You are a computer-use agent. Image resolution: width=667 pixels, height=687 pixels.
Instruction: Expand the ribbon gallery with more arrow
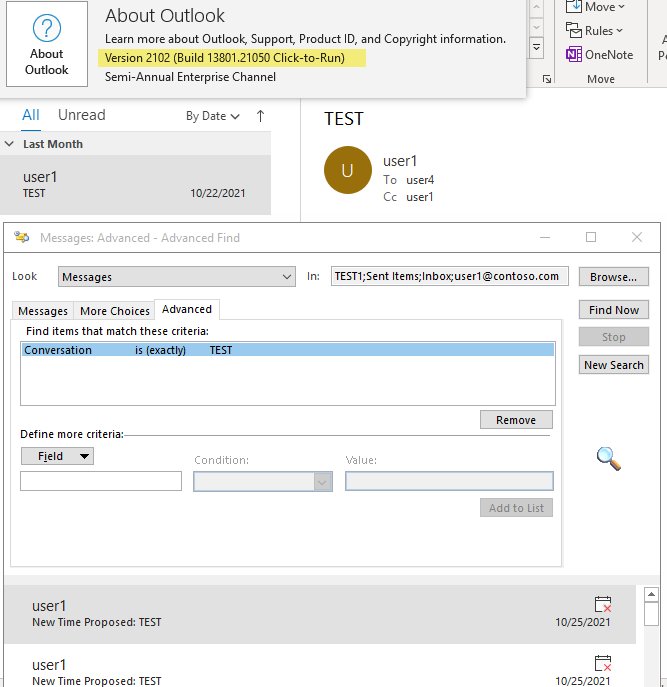click(536, 47)
